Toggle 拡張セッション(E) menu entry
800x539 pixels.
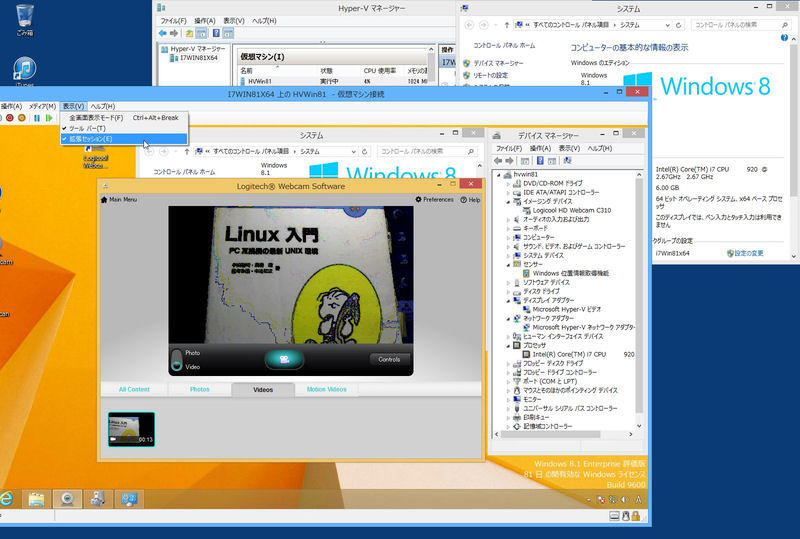point(124,139)
